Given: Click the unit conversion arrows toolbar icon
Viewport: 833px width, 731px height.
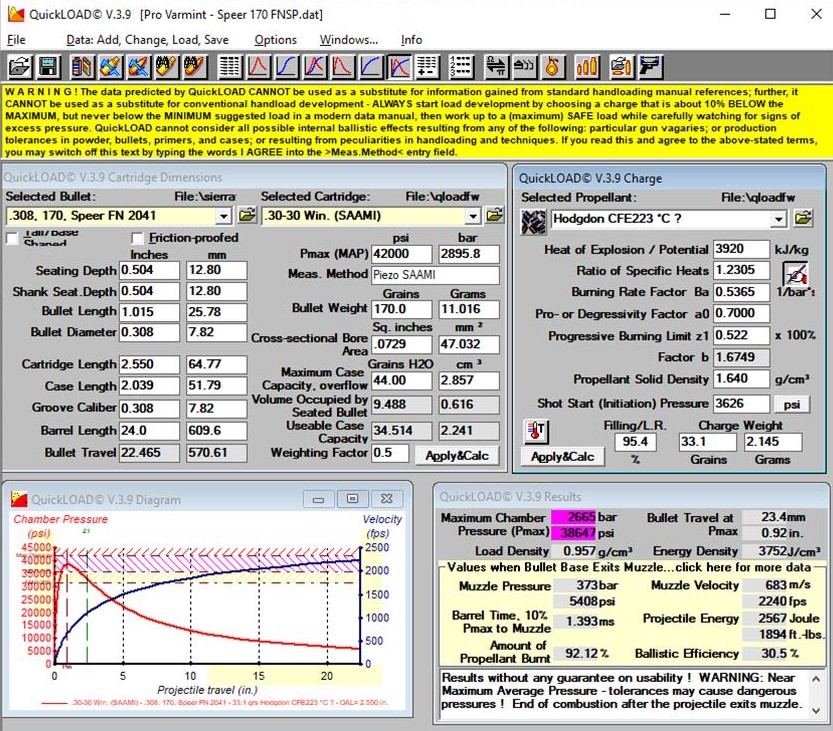Looking at the screenshot, I should [496, 67].
